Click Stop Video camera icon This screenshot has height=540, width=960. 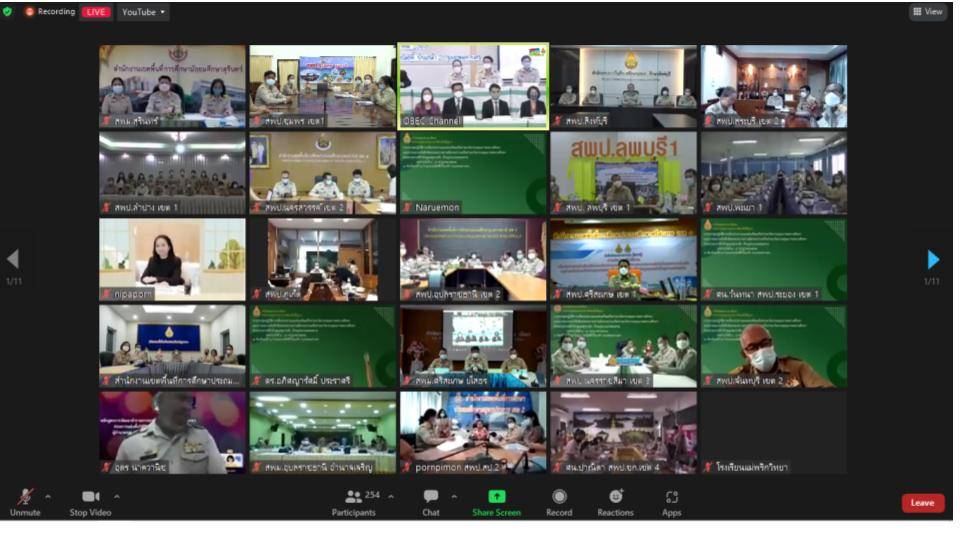pyautogui.click(x=90, y=497)
